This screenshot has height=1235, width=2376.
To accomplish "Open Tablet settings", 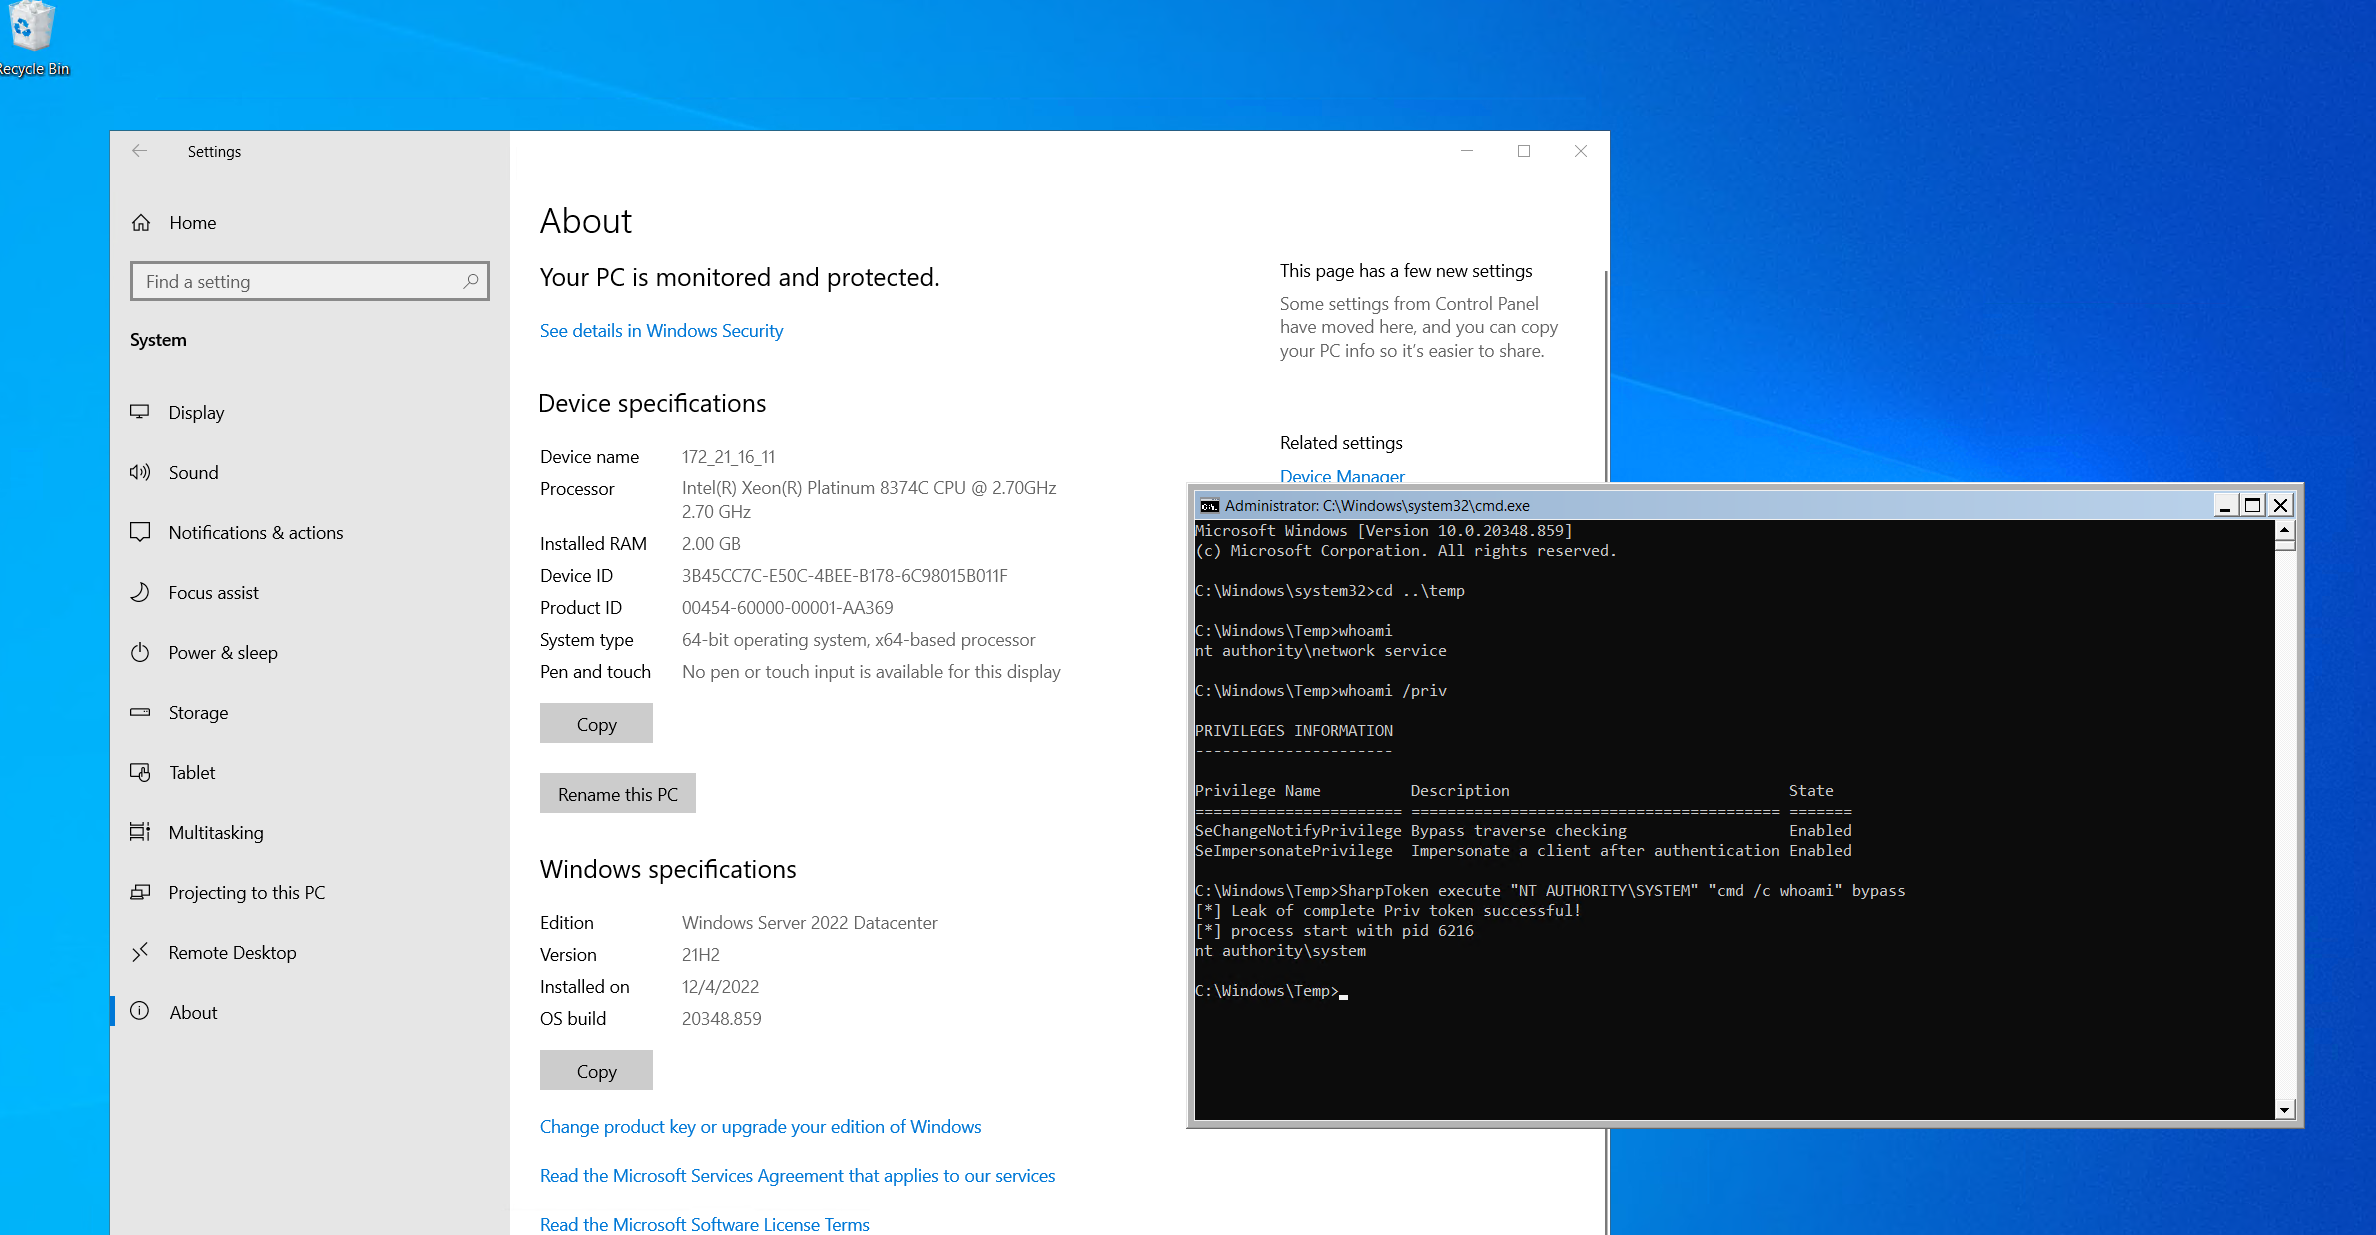I will pyautogui.click(x=310, y=772).
